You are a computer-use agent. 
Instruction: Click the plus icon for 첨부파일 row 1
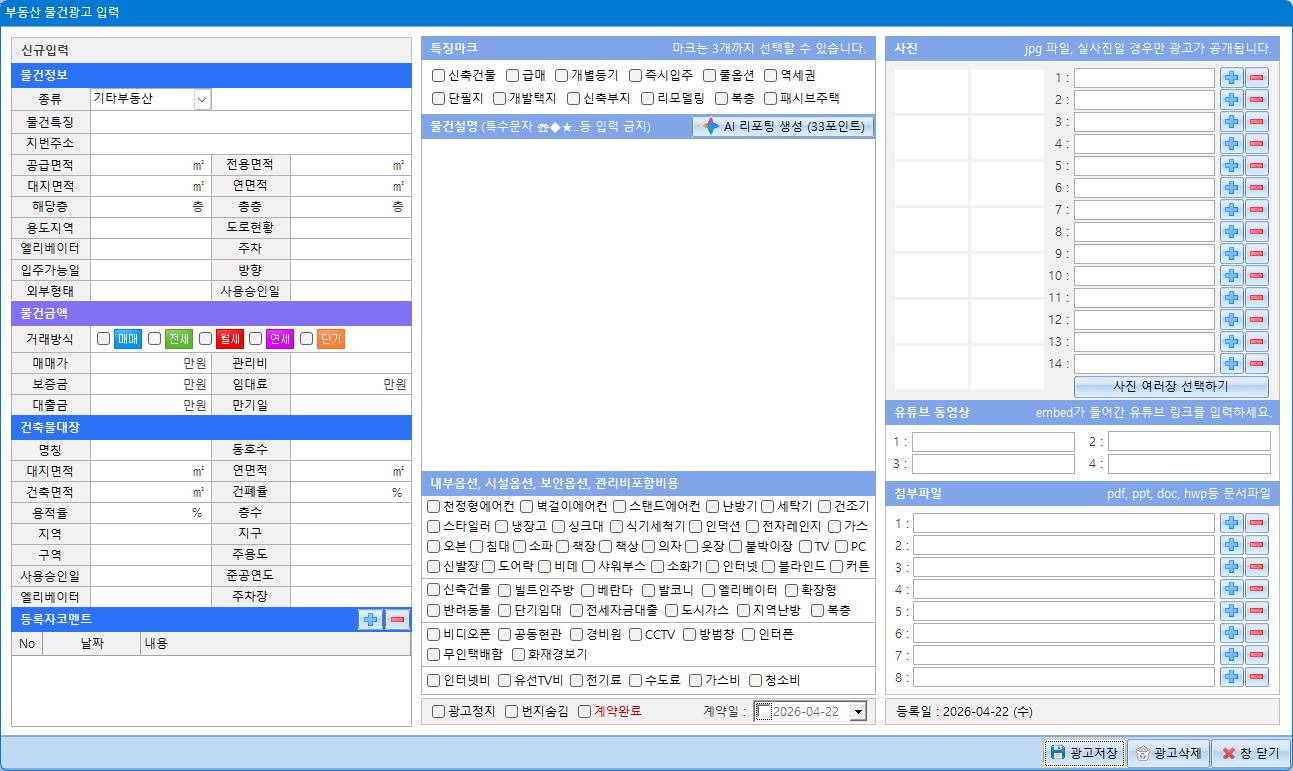pos(1232,523)
